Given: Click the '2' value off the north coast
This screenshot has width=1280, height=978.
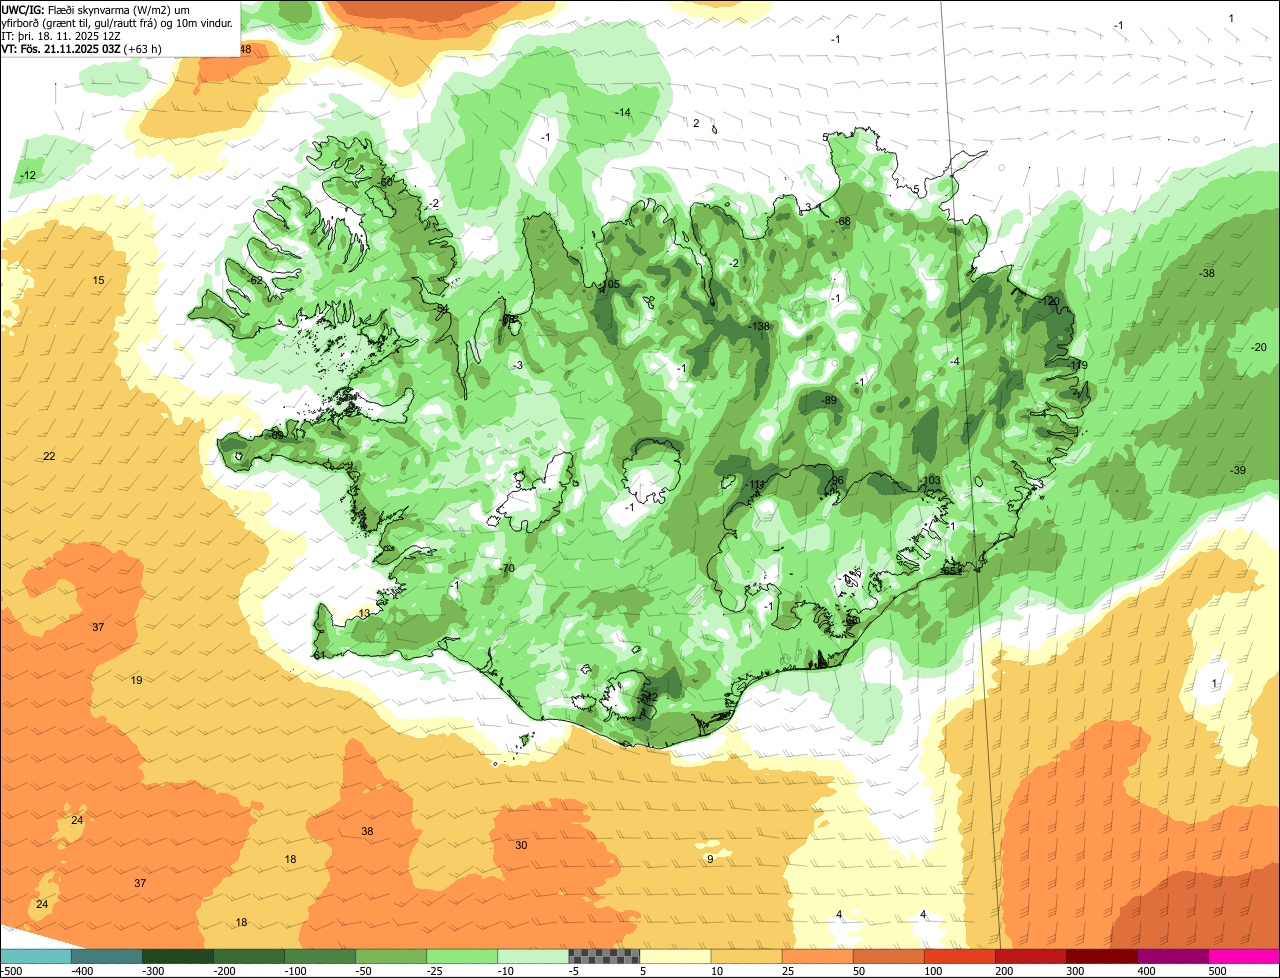Looking at the screenshot, I should (696, 123).
